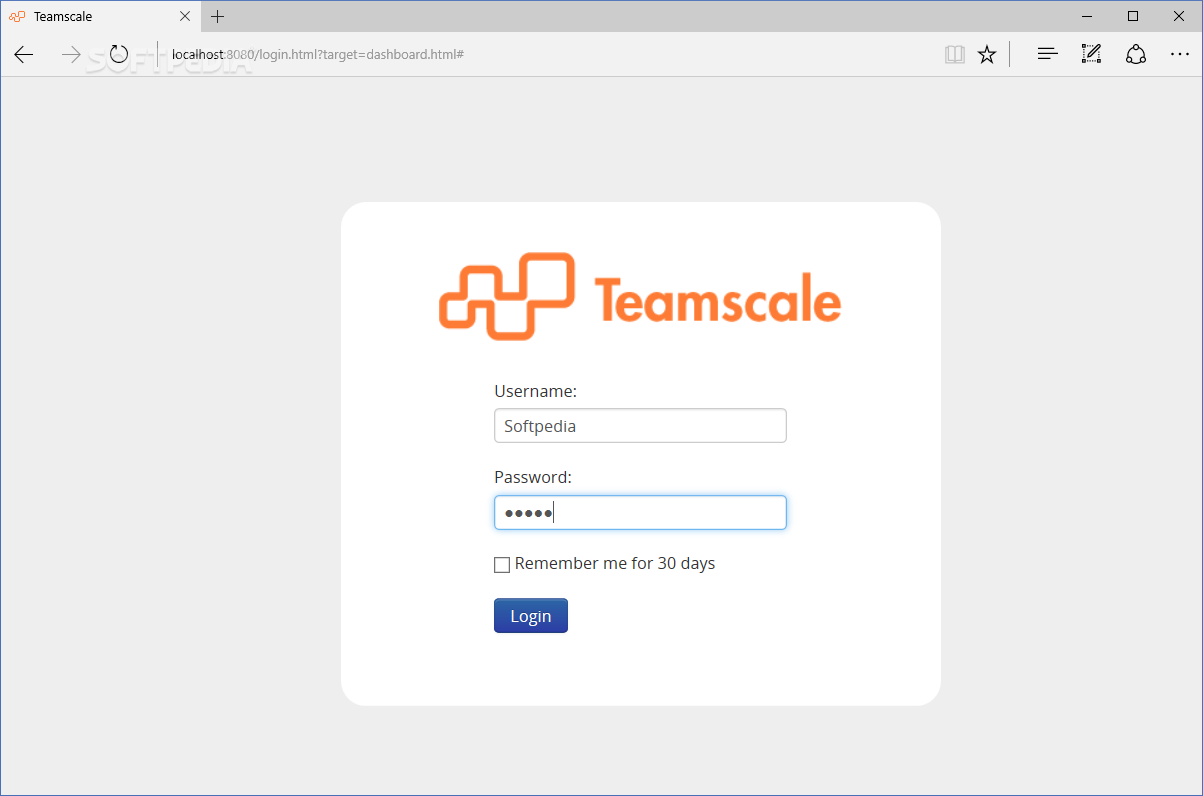This screenshot has height=796, width=1203.
Task: Open the Share icon in toolbar
Action: [x=1136, y=54]
